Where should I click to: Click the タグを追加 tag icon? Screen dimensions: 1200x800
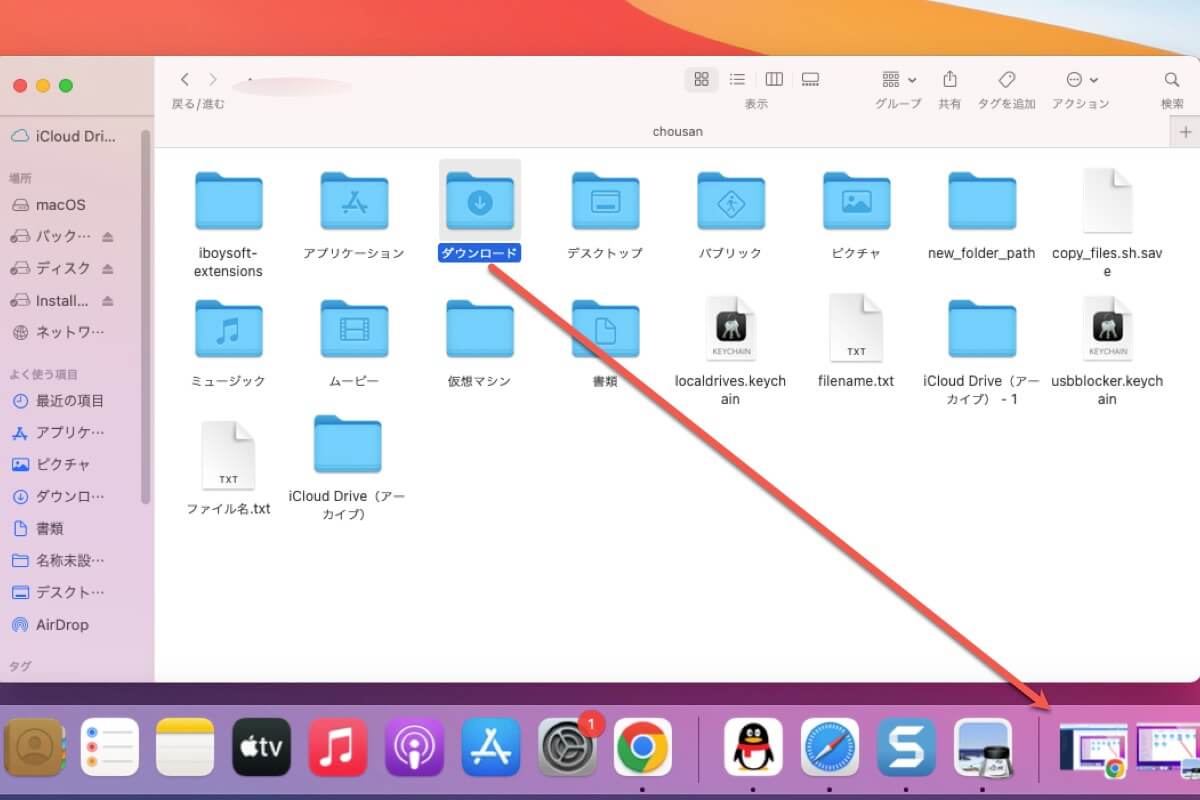[1006, 79]
